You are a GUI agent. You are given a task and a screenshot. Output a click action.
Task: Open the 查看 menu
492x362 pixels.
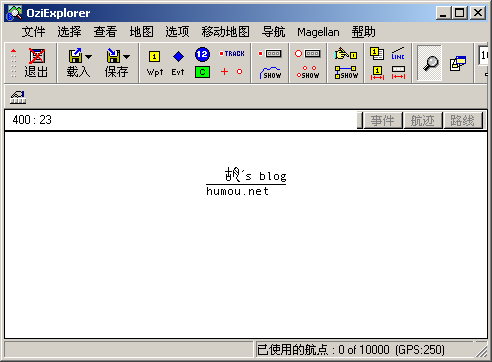click(x=105, y=32)
